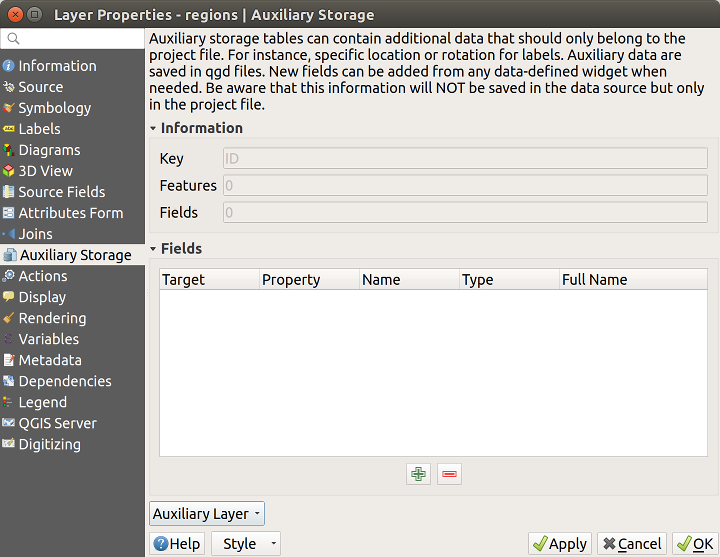
Task: Click the search box above the sidebar
Action: tap(72, 39)
